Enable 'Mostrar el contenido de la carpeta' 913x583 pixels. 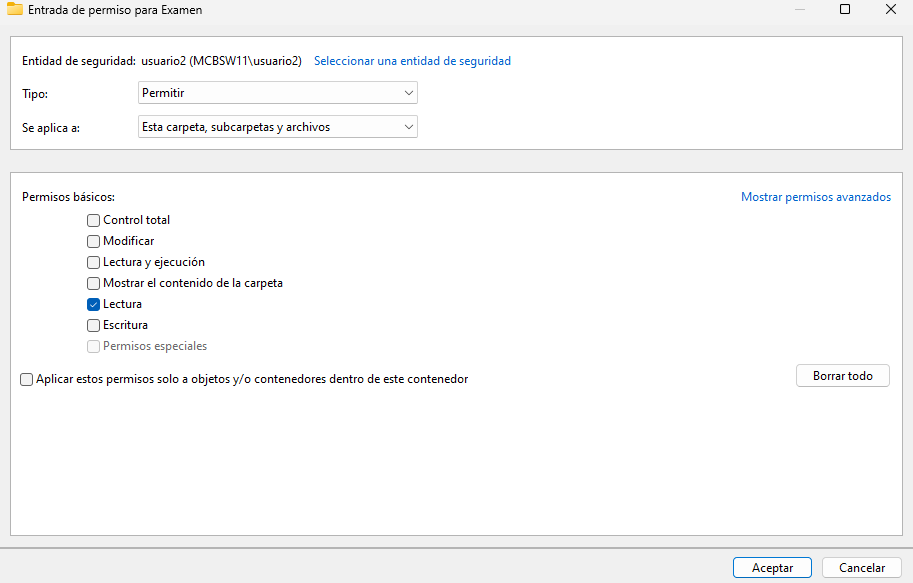point(93,283)
